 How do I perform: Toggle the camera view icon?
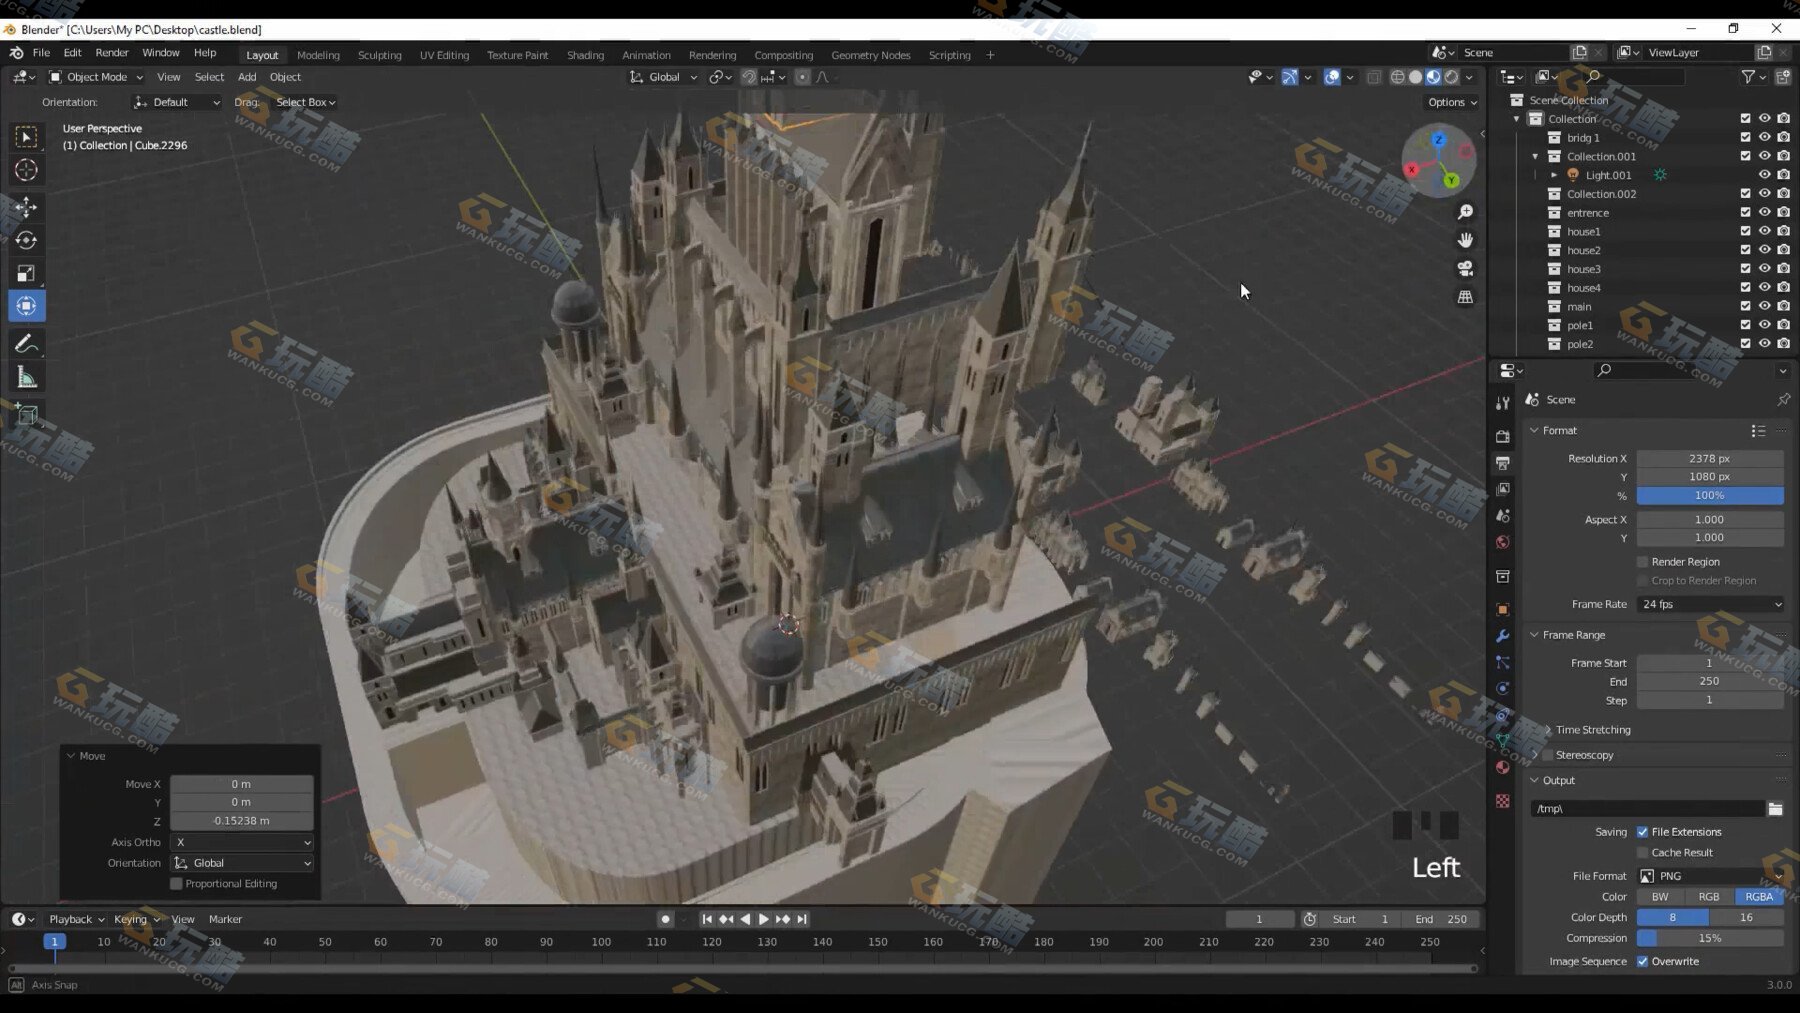point(1465,268)
